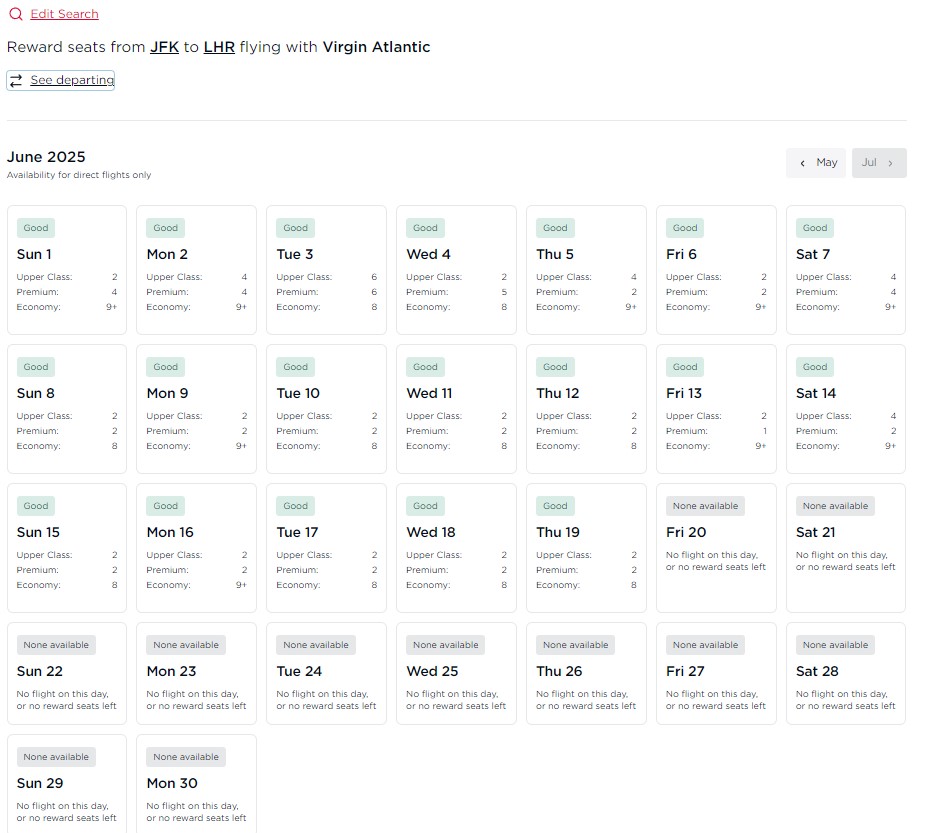Viewport: 925px width, 833px height.
Task: Click the magnifier icon beside Edit Search
Action: point(15,14)
